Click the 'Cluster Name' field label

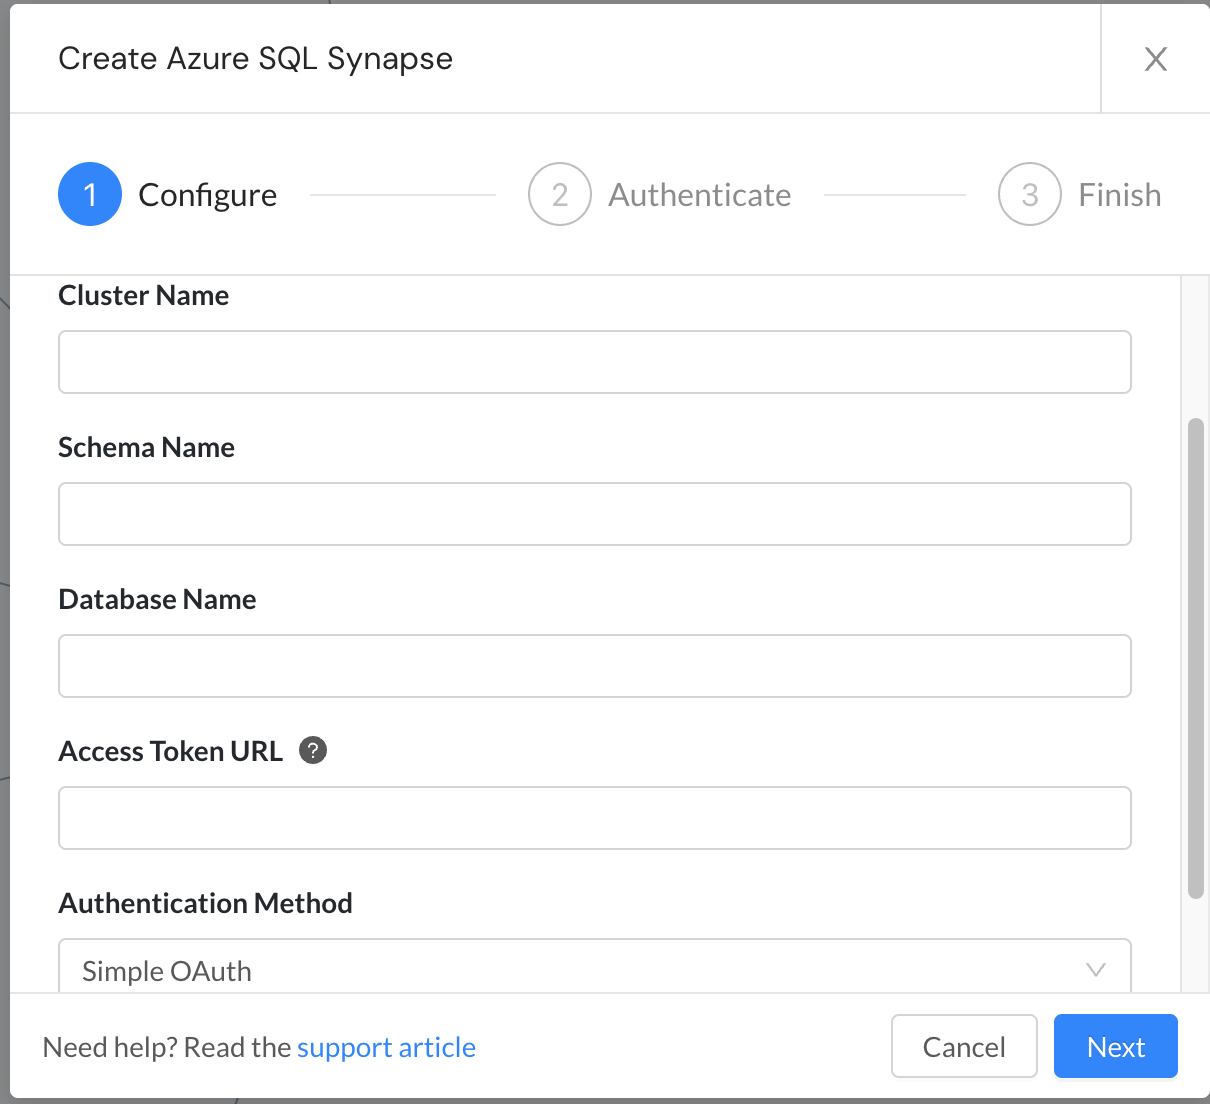click(144, 295)
